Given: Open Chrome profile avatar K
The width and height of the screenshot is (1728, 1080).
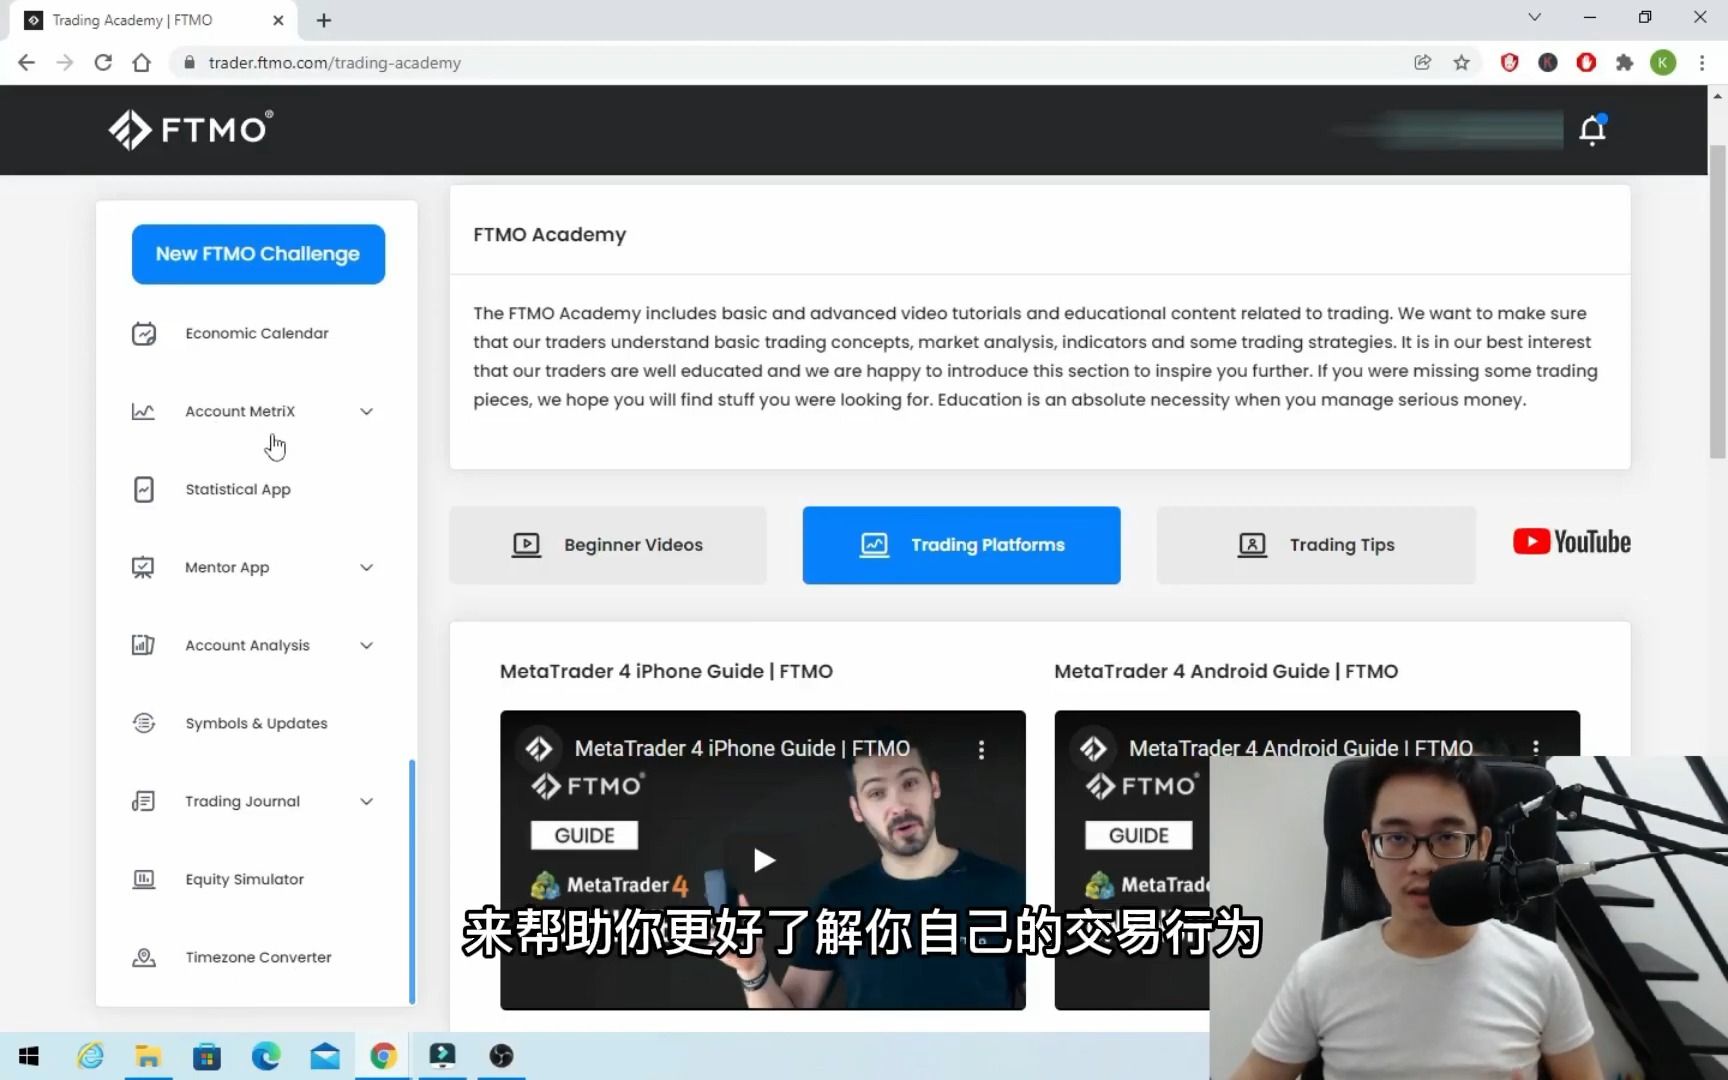Looking at the screenshot, I should pos(1663,63).
